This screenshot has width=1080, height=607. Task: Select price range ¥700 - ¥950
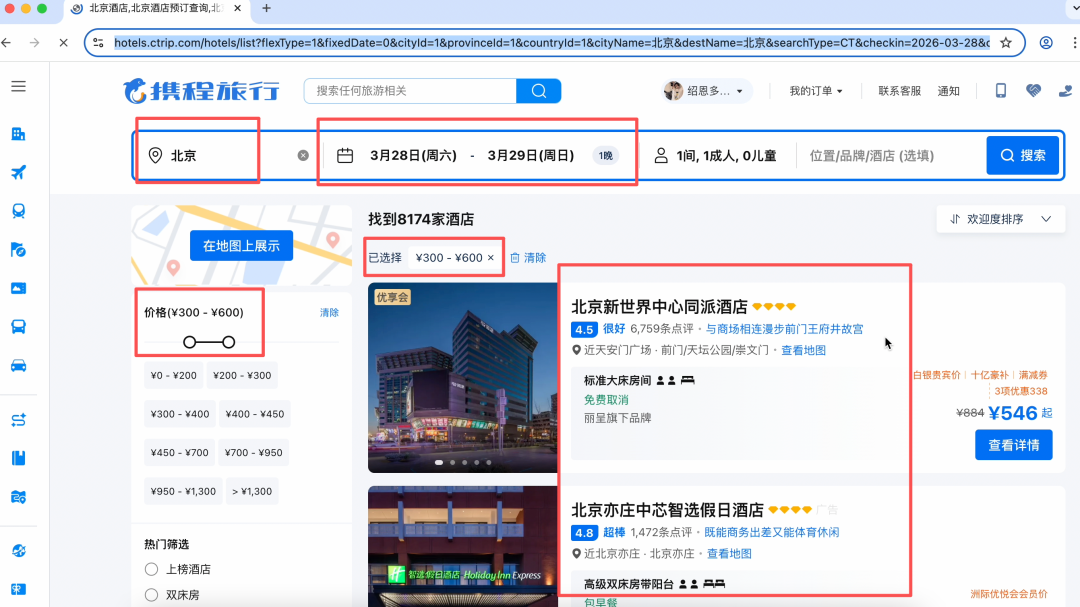tap(253, 453)
